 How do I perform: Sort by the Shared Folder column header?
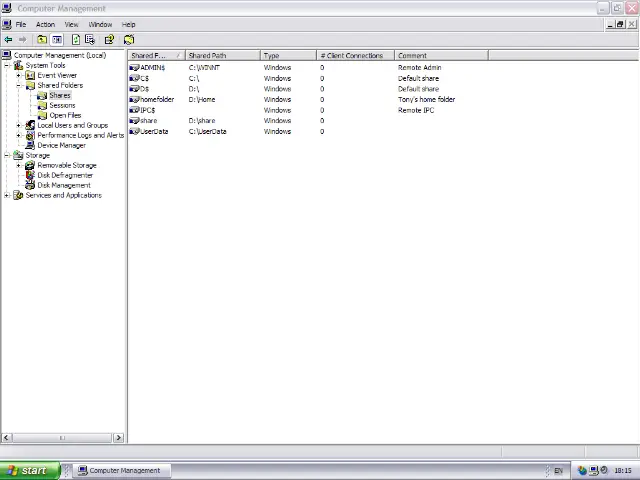[157, 56]
